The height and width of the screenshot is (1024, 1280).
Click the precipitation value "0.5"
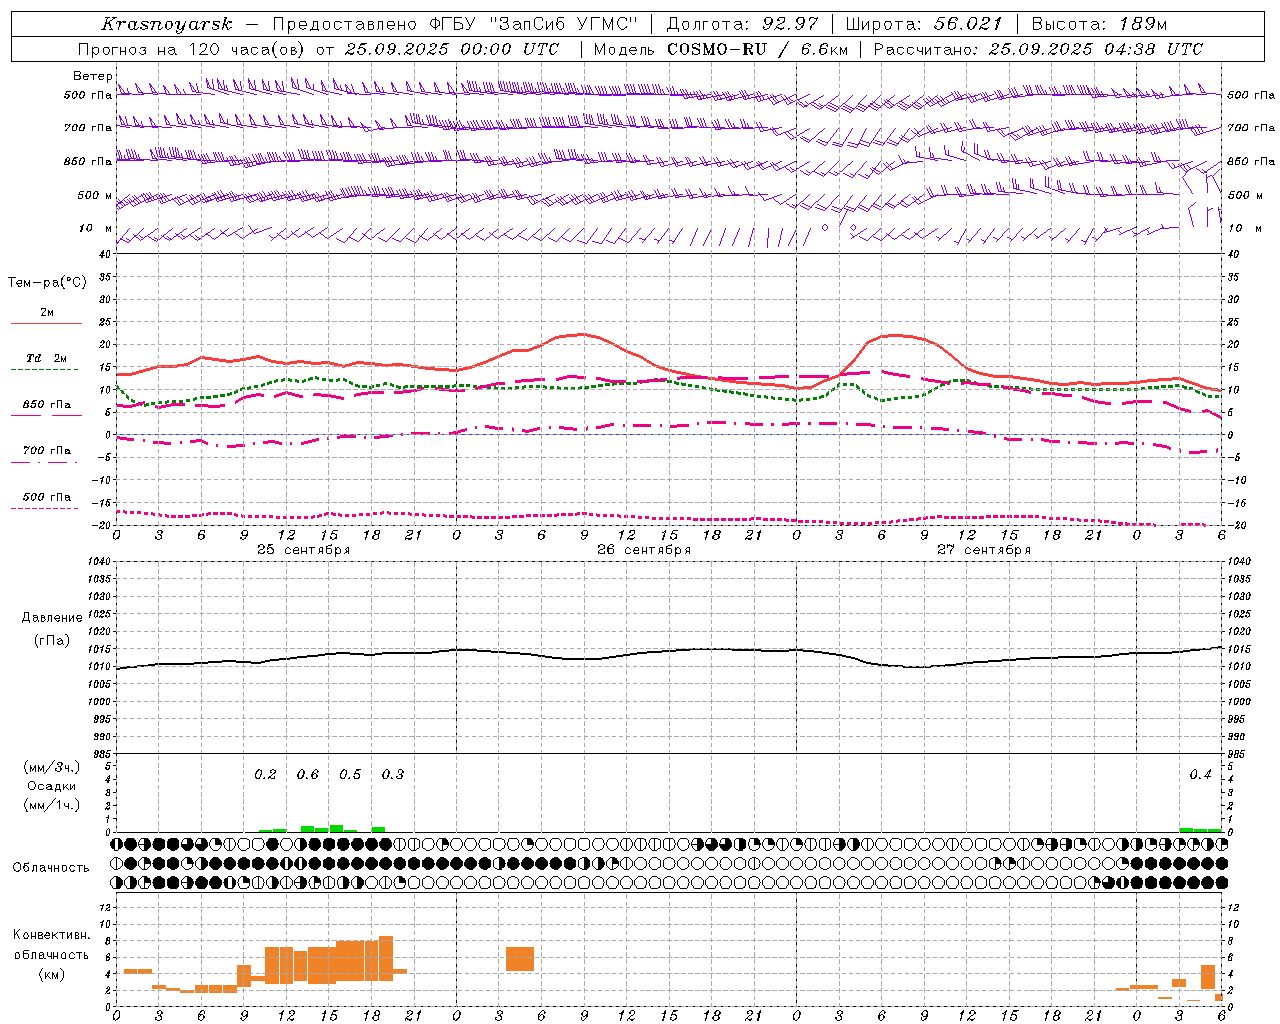tap(350, 775)
